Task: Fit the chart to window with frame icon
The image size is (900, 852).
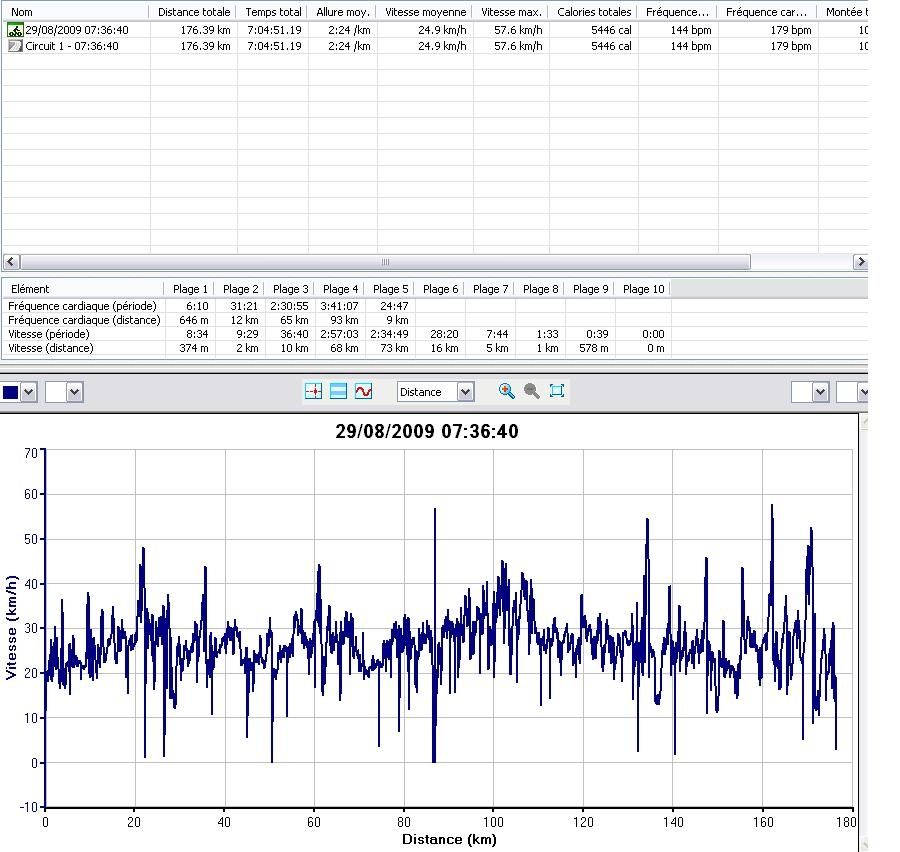Action: [x=557, y=391]
